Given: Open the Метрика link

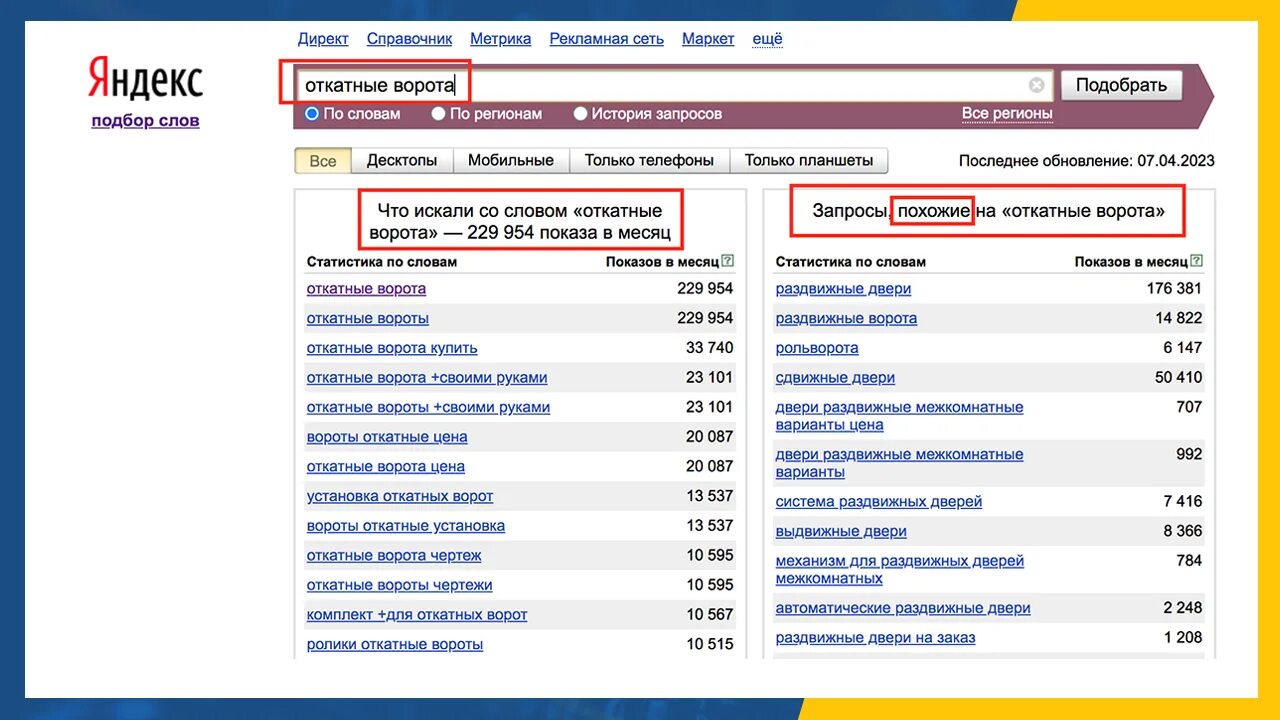Looking at the screenshot, I should 501,39.
